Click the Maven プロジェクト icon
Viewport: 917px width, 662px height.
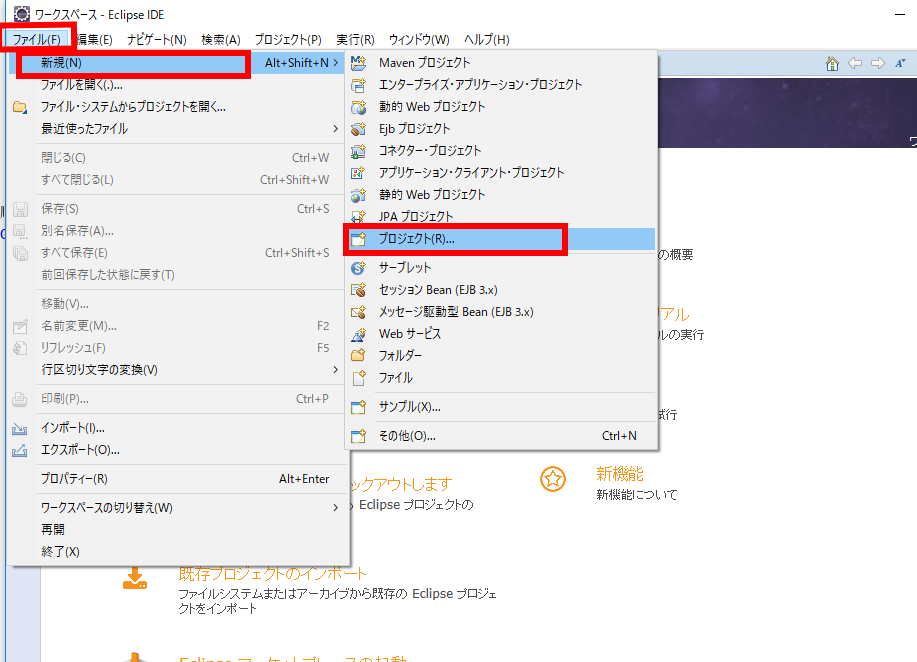(x=358, y=63)
